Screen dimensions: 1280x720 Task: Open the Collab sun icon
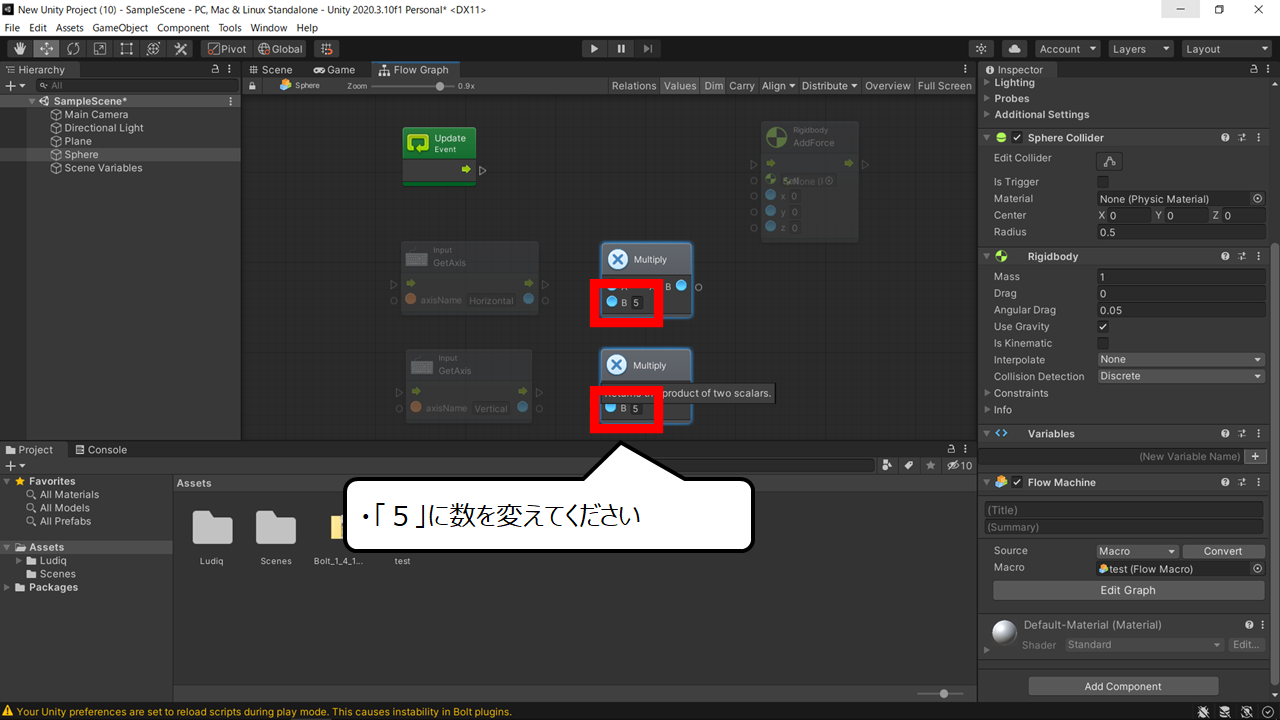[x=981, y=49]
